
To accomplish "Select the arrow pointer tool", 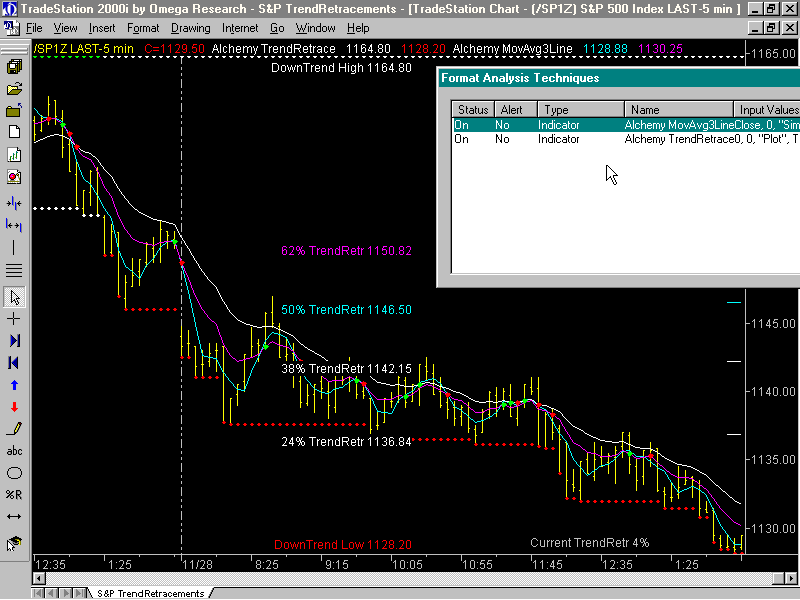I will (14, 297).
